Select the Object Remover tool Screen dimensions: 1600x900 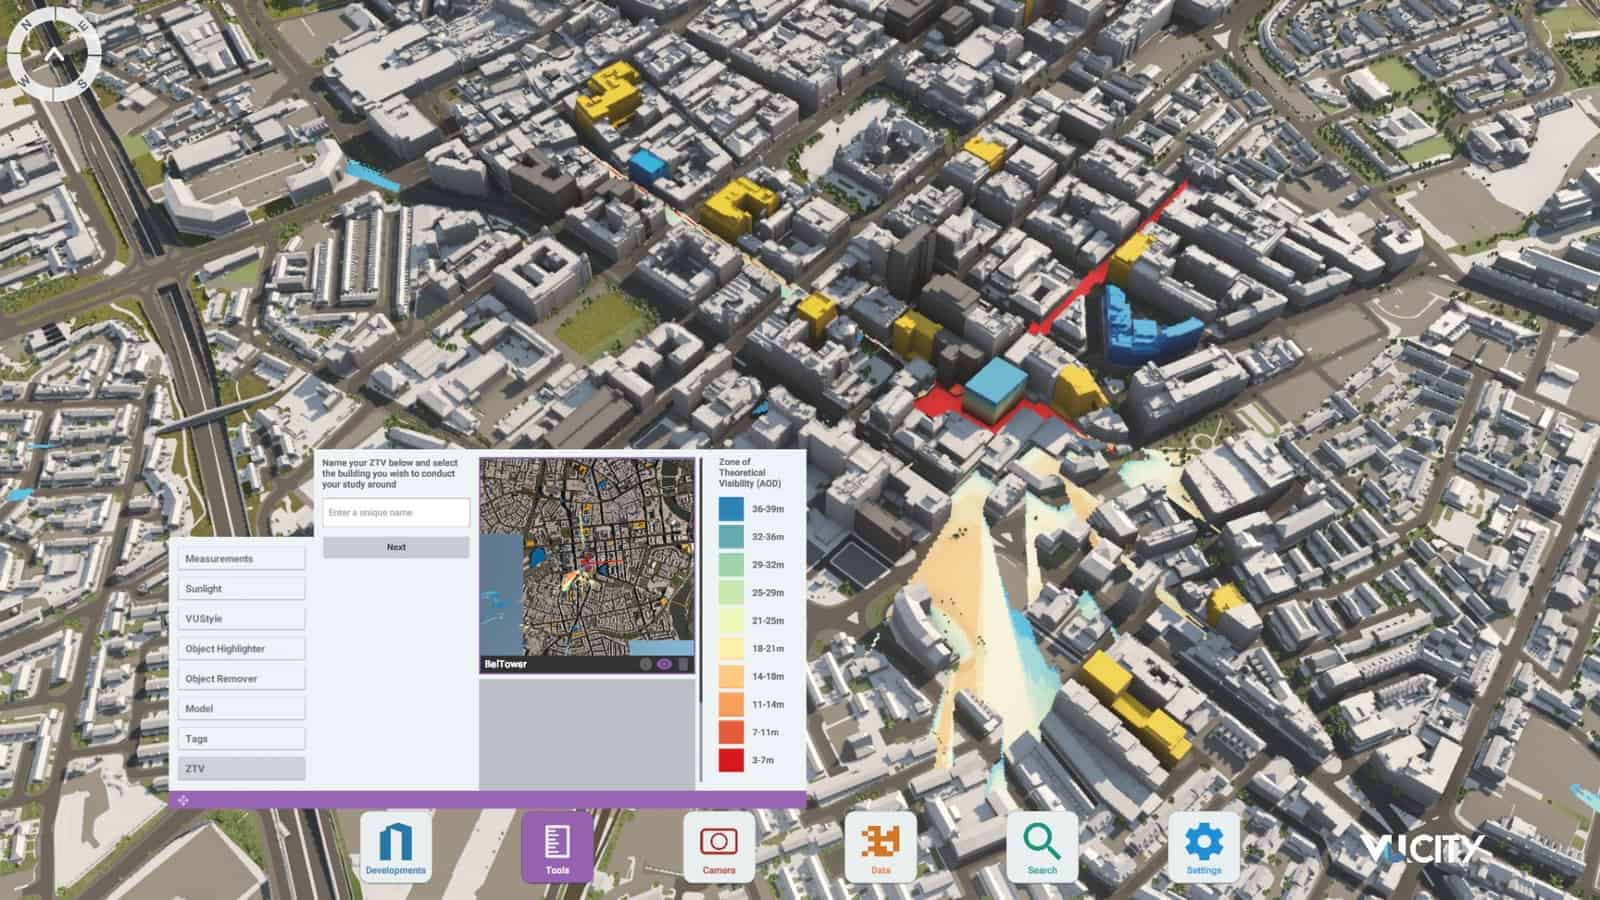pos(240,678)
